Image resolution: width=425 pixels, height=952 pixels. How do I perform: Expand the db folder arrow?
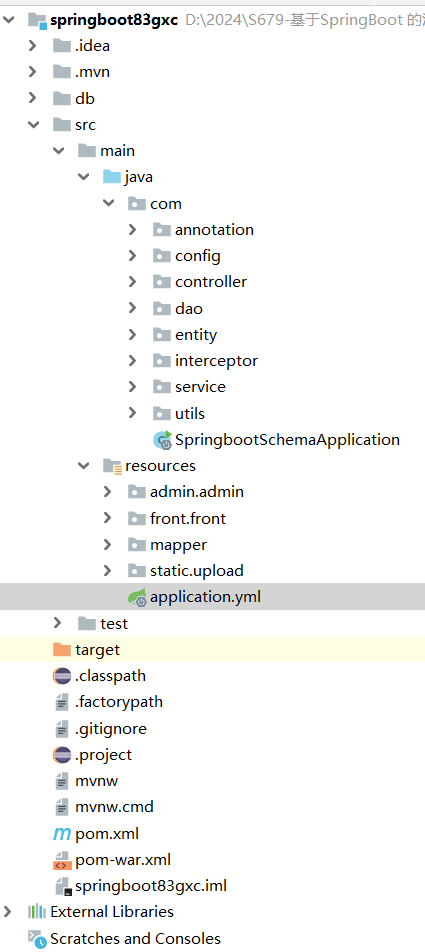tap(32, 98)
